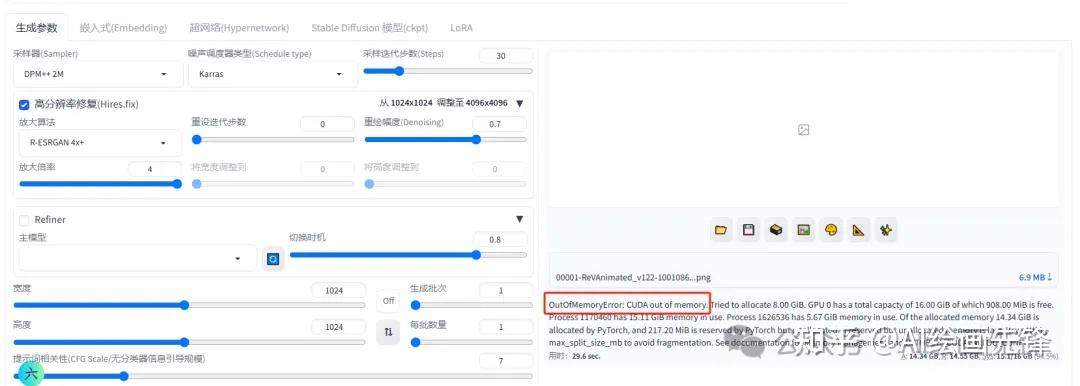The image size is (1080, 386).
Task: Open the Stable Diffusion 模型(ckpt) tab
Action: point(370,28)
